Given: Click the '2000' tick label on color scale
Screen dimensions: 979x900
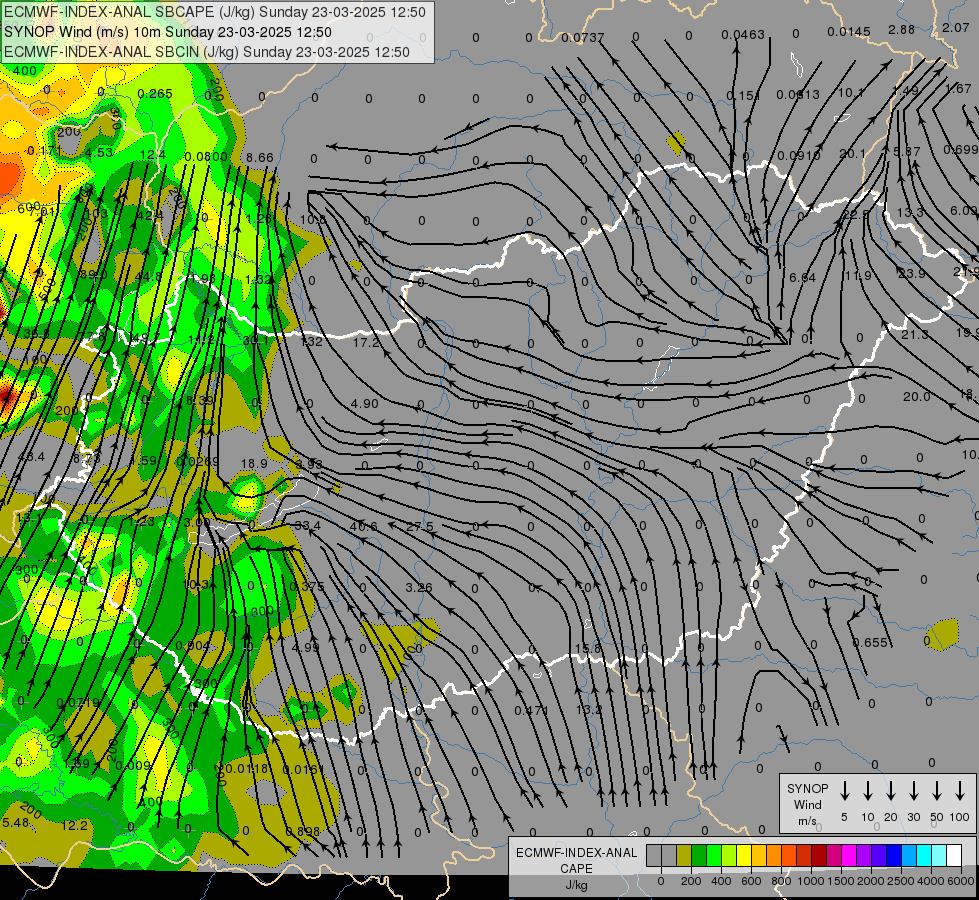Looking at the screenshot, I should pos(871,881).
